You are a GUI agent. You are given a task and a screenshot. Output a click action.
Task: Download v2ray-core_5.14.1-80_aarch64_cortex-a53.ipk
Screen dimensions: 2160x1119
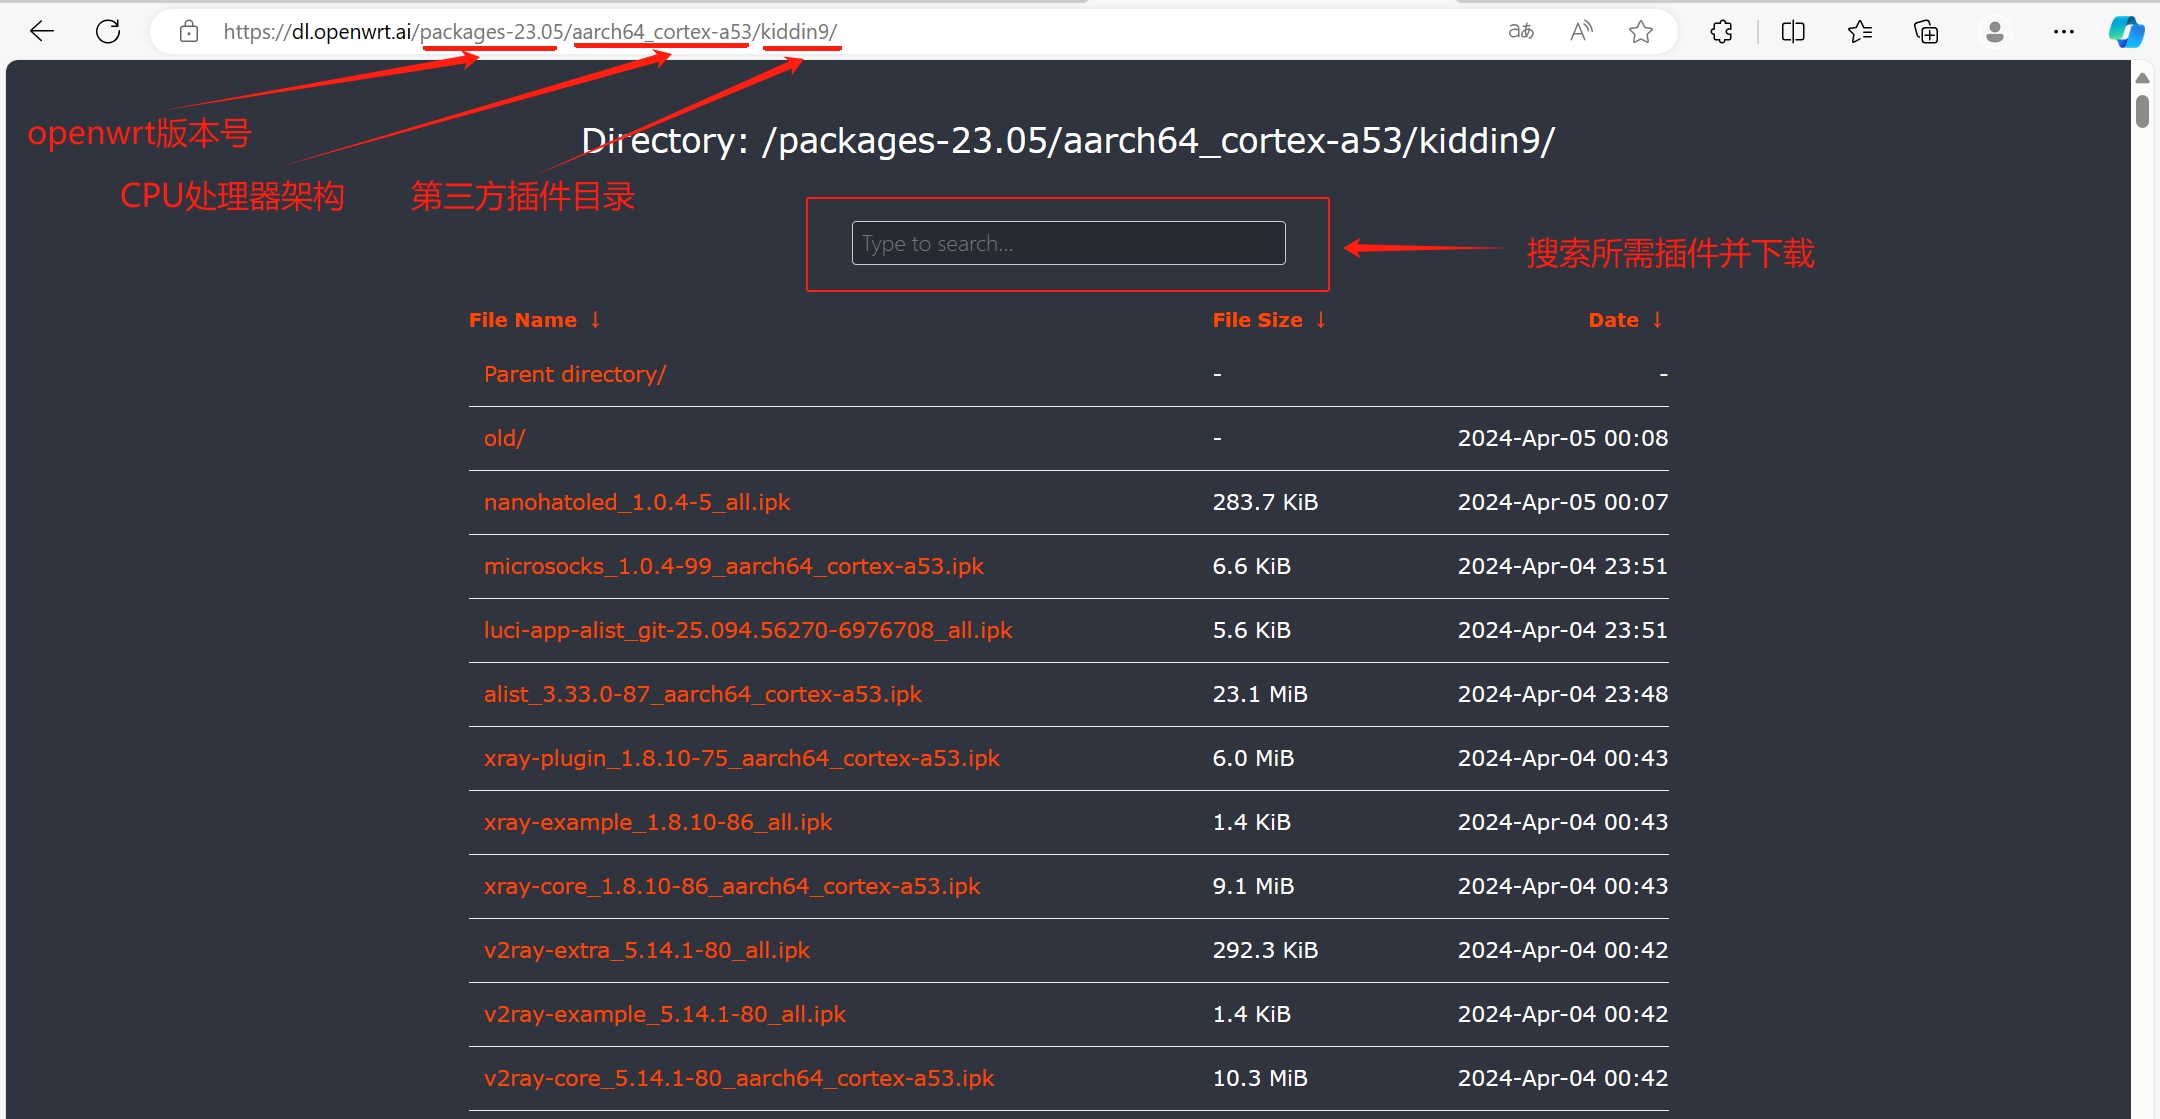click(x=739, y=1078)
